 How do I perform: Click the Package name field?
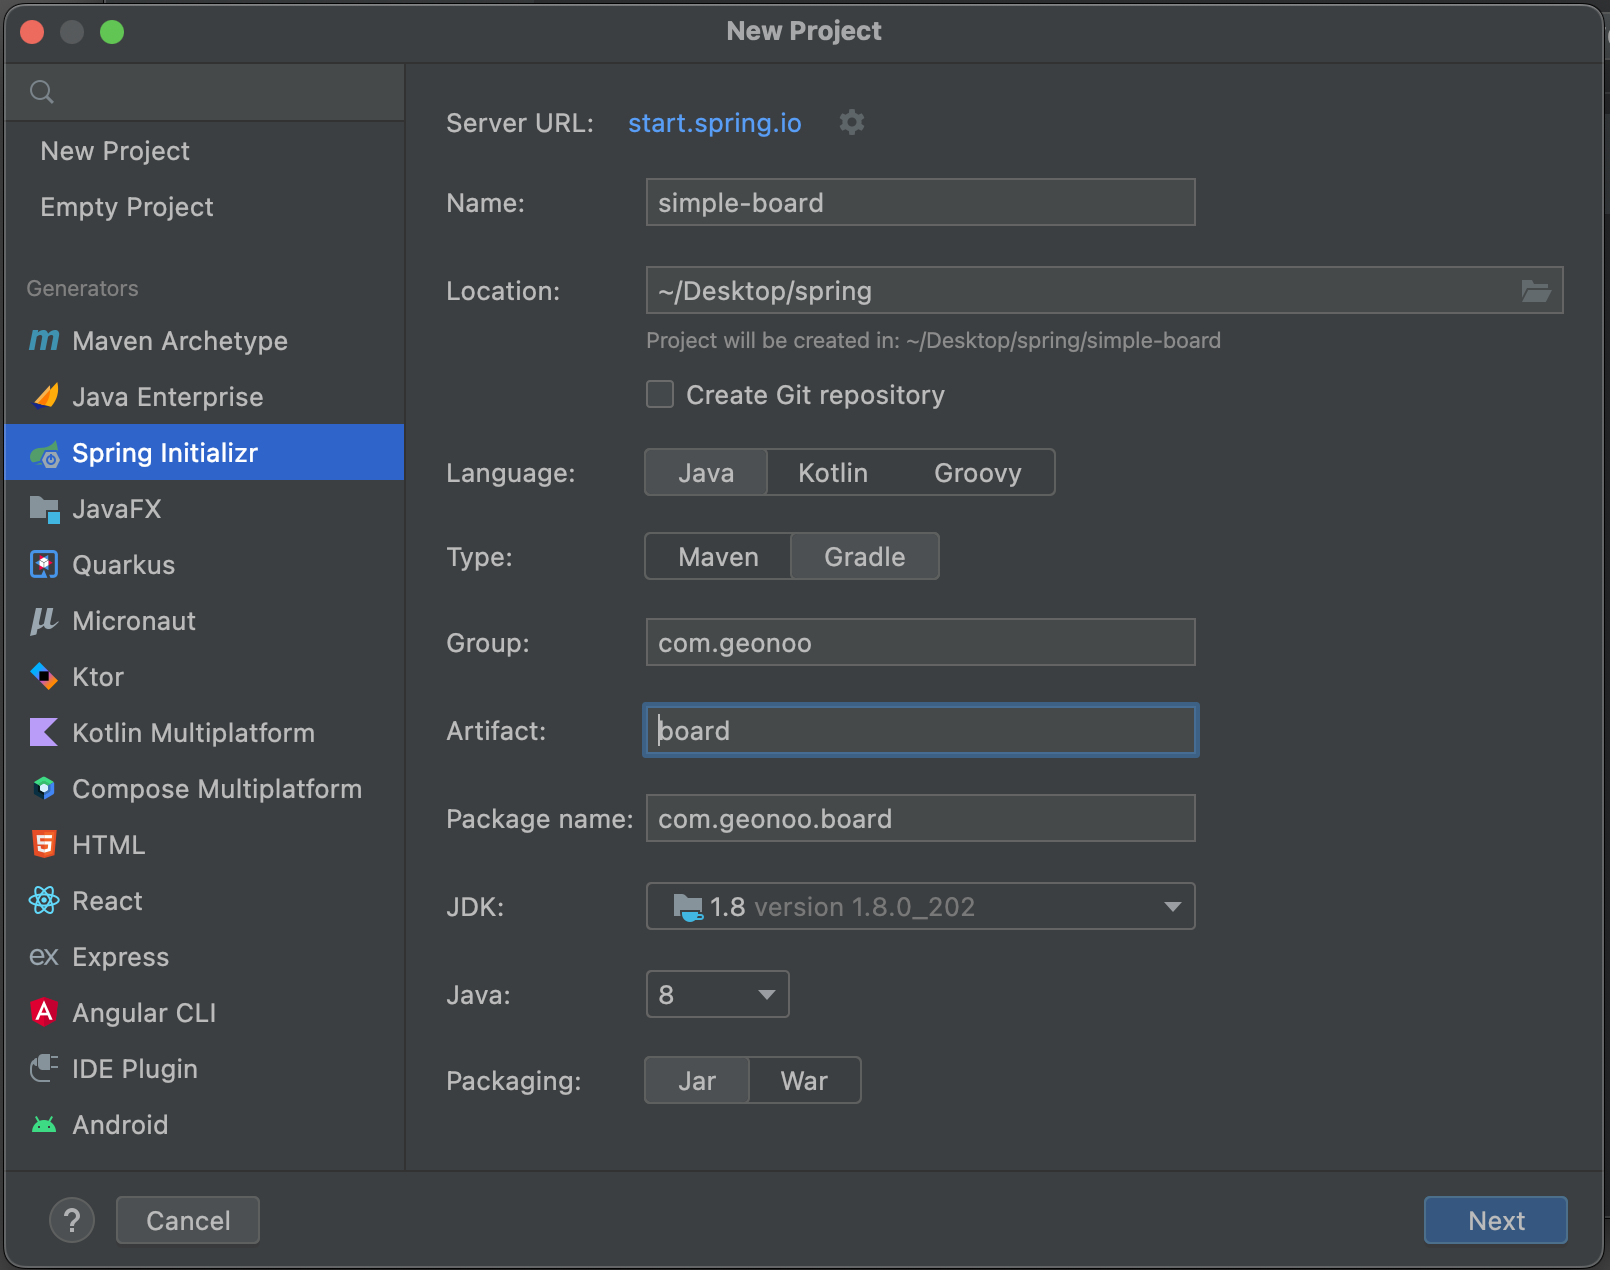click(x=920, y=818)
